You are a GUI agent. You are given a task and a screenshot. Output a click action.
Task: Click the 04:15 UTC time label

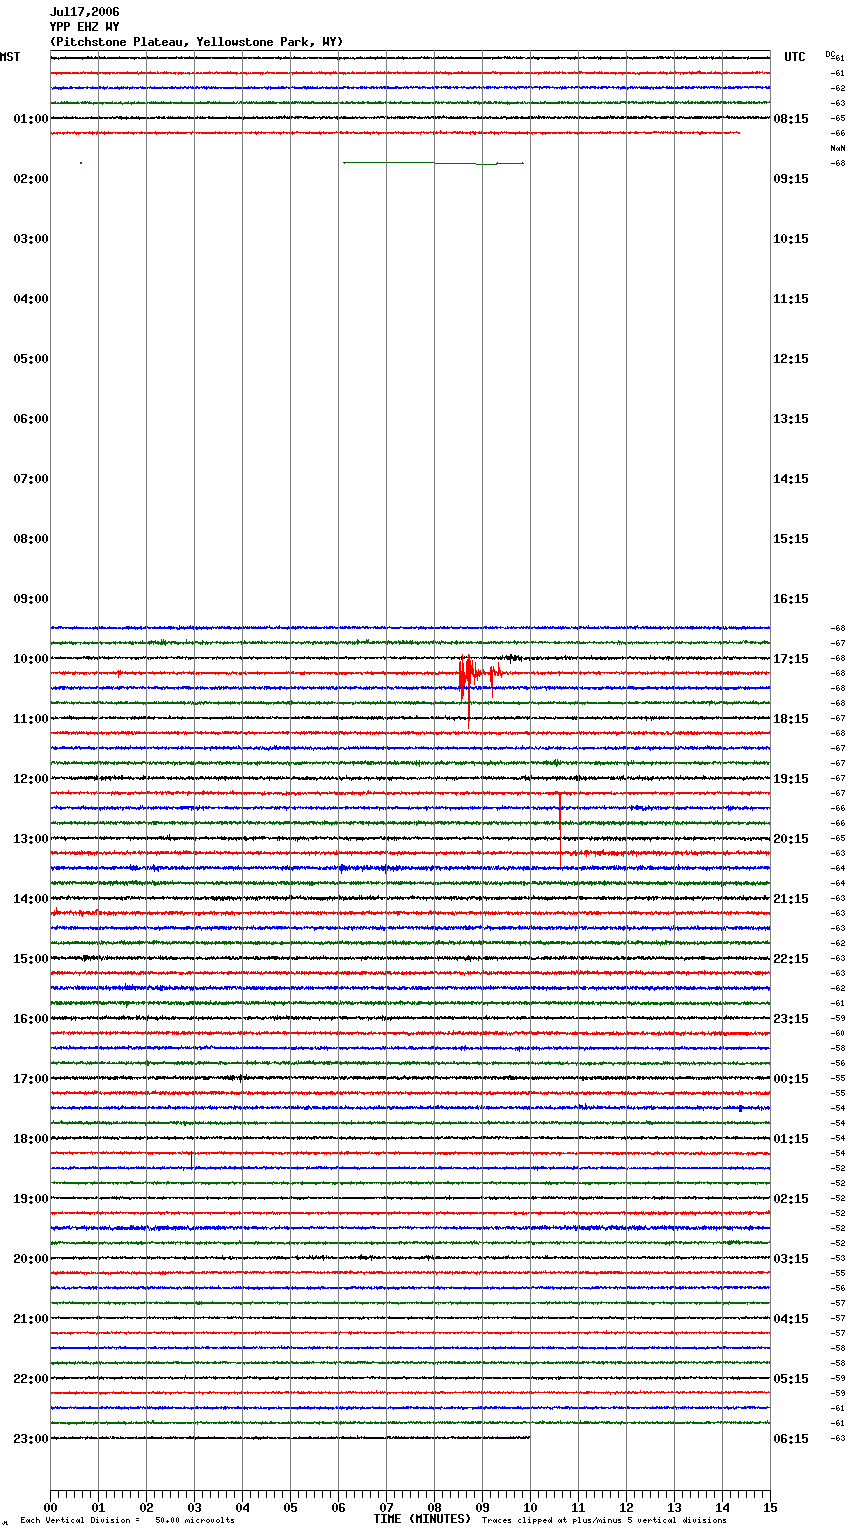791,1319
